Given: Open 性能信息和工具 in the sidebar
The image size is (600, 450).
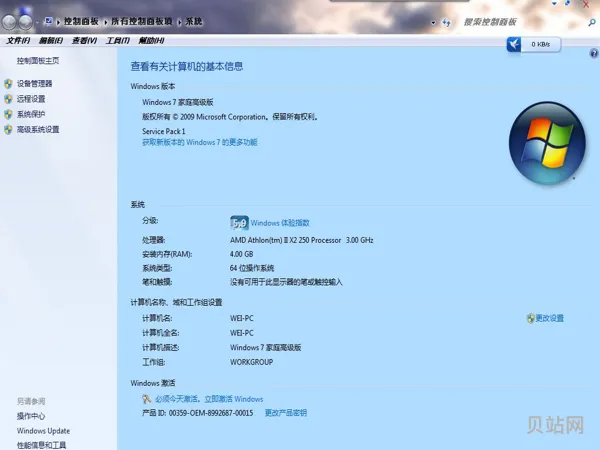Looking at the screenshot, I should click(x=41, y=445).
